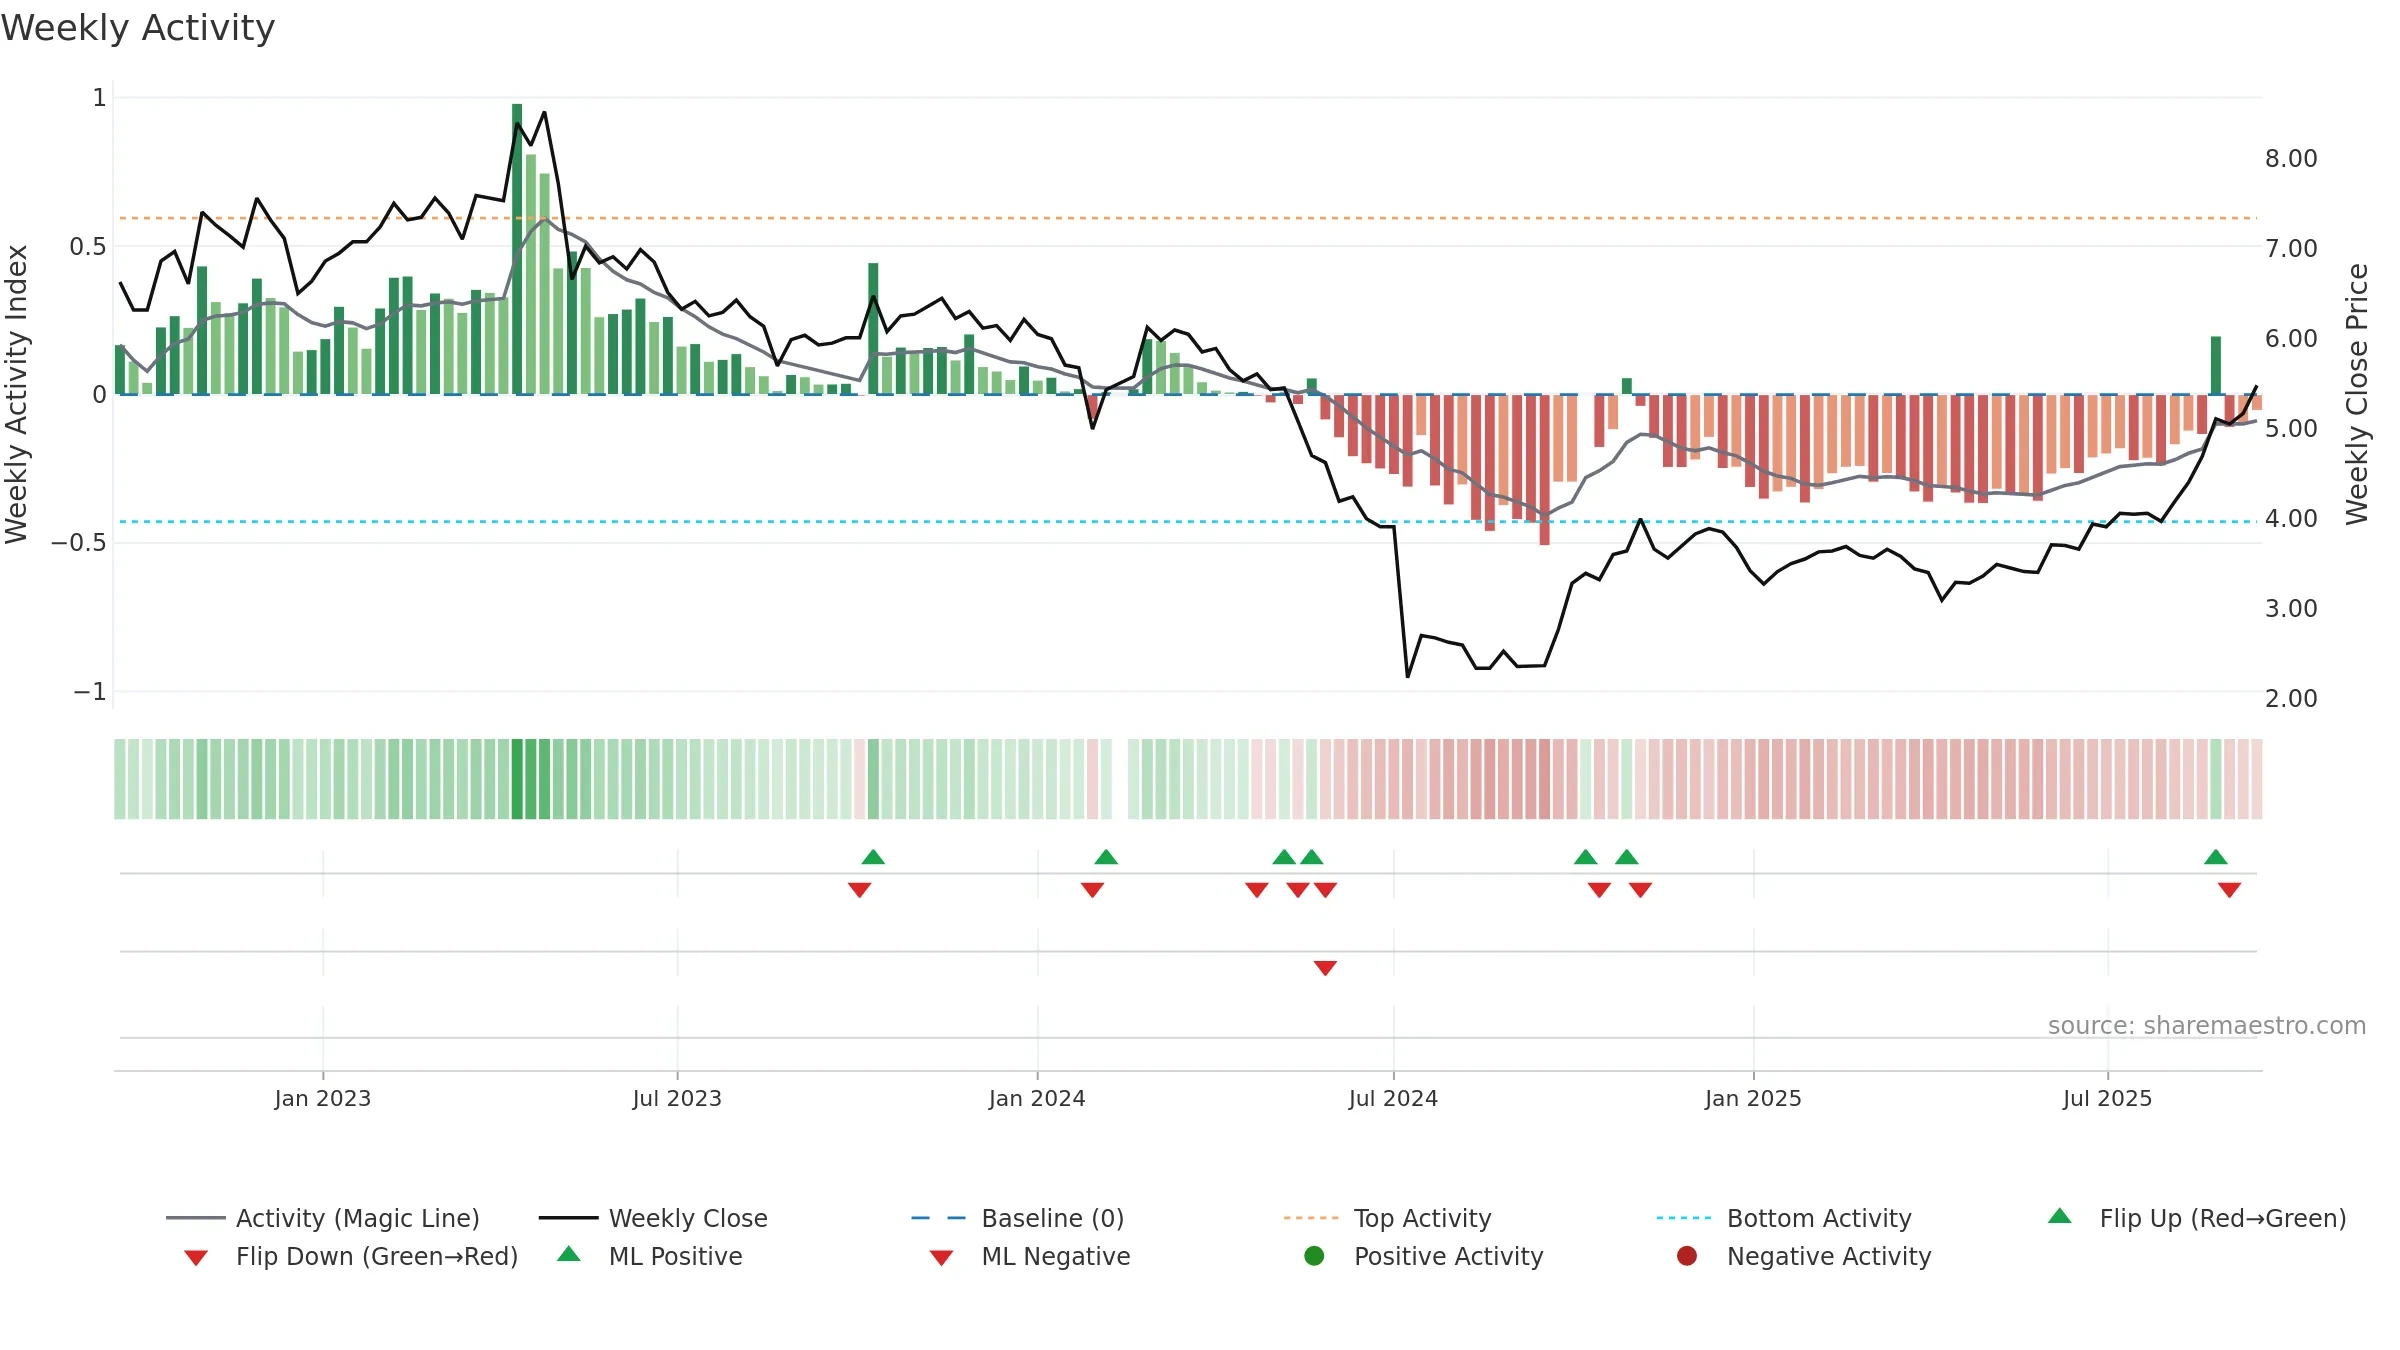This screenshot has width=2400, height=1350.
Task: Toggle the ML Negative legend entry
Action: click(1030, 1256)
